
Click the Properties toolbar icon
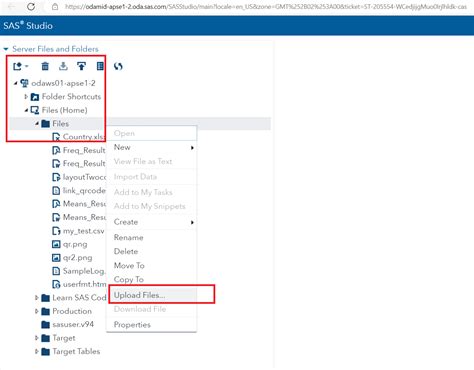[x=100, y=66]
